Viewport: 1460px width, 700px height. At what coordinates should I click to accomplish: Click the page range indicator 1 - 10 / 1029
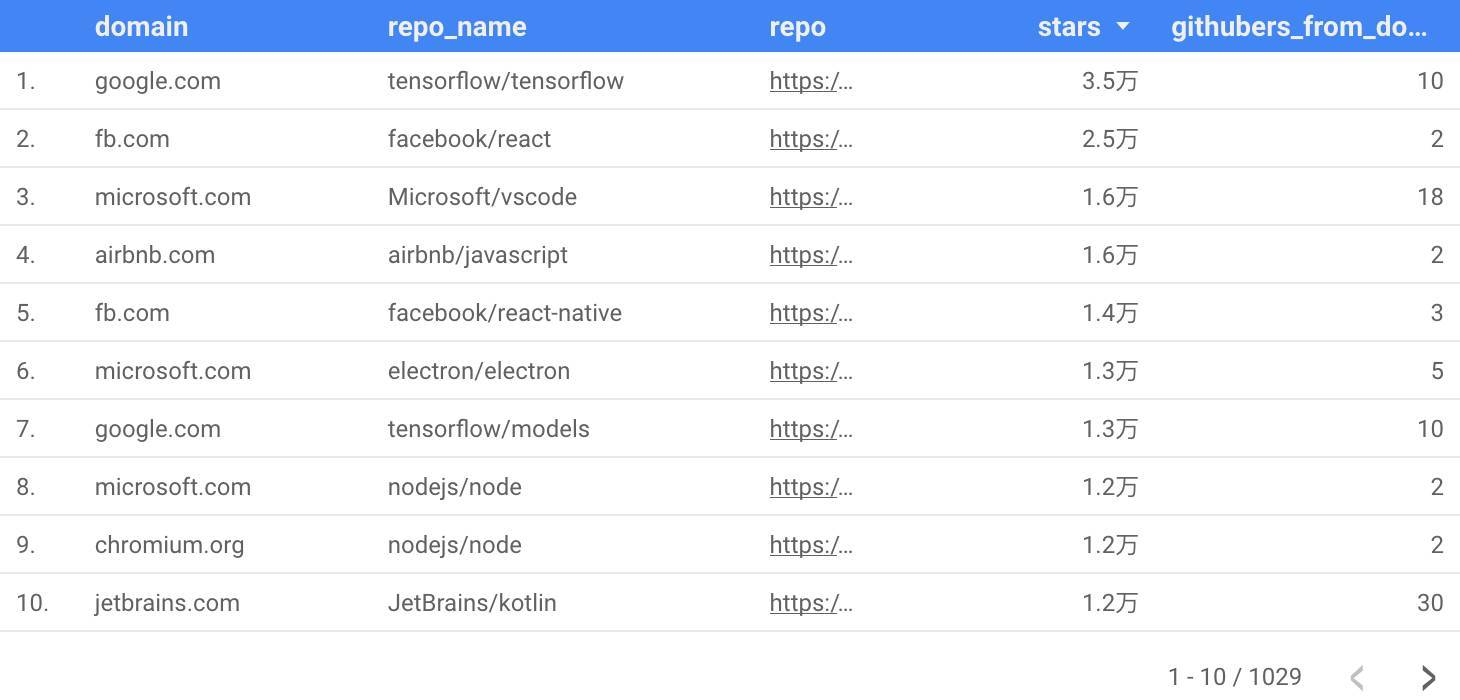[1234, 677]
